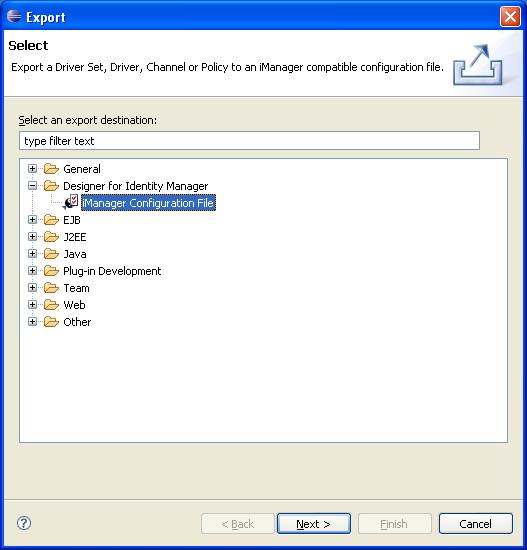Expand the J2EE tree node
This screenshot has width=527, height=550.
32,237
